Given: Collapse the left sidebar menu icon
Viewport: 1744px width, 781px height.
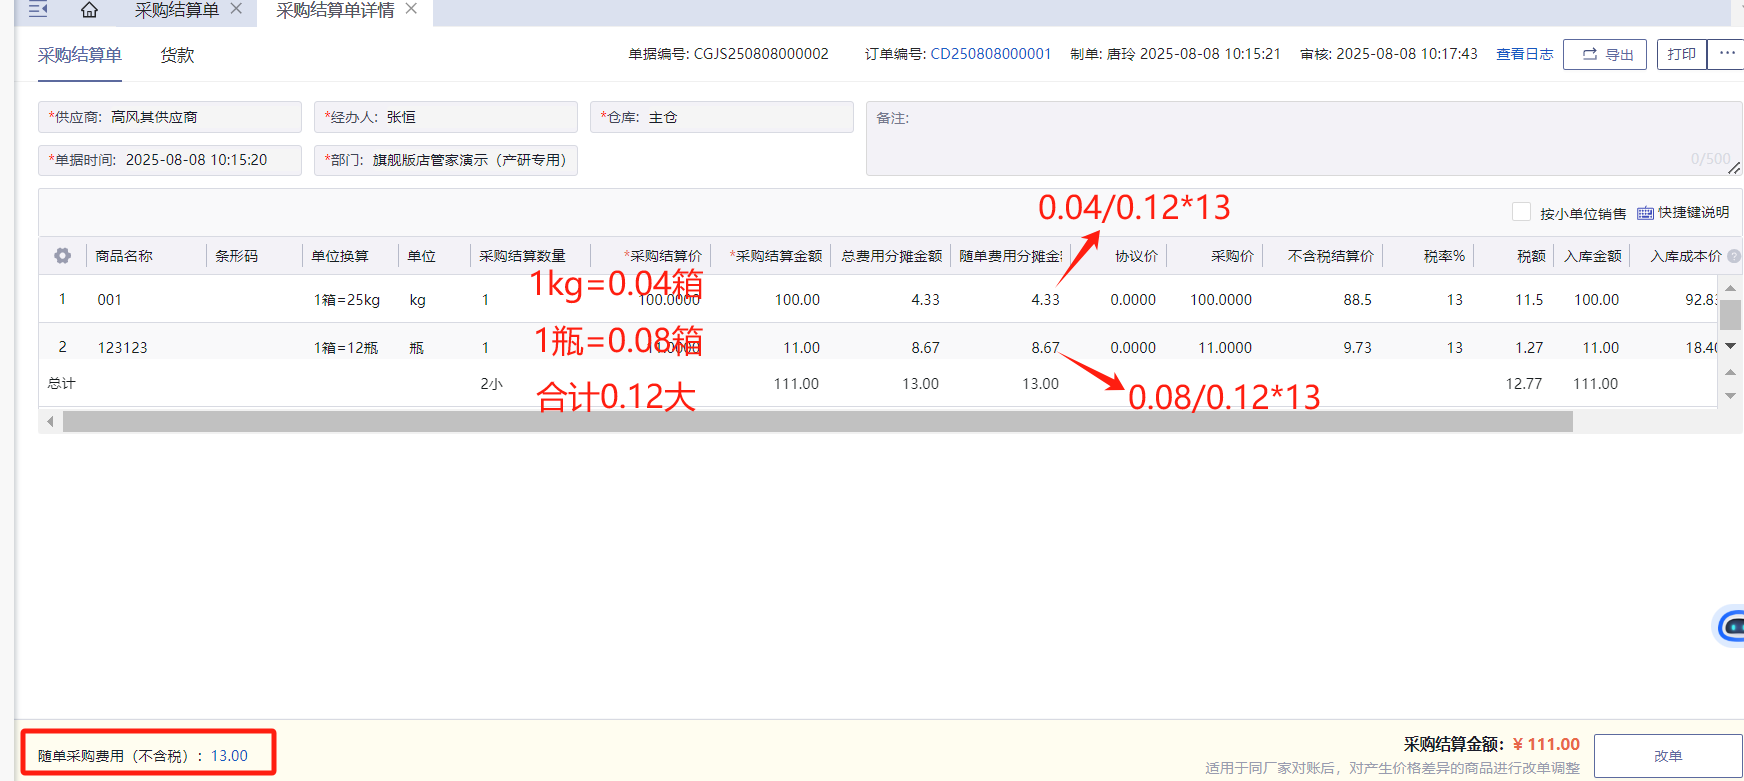Looking at the screenshot, I should point(38,10).
